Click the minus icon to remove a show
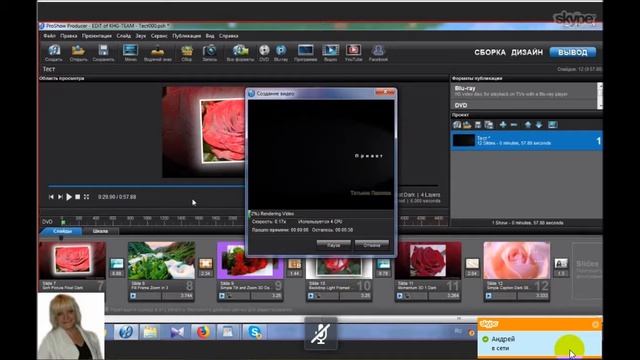This screenshot has width=640, height=360. point(514,125)
